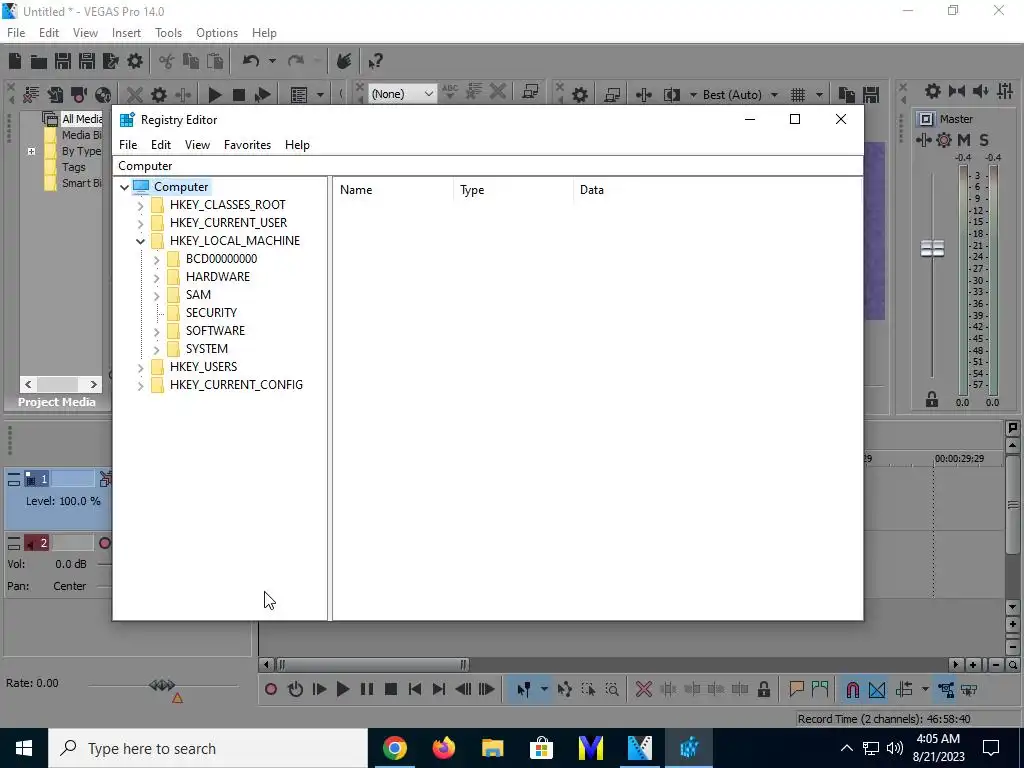The width and height of the screenshot is (1024, 768).
Task: Select the Normal Edit tool
Action: click(x=524, y=689)
